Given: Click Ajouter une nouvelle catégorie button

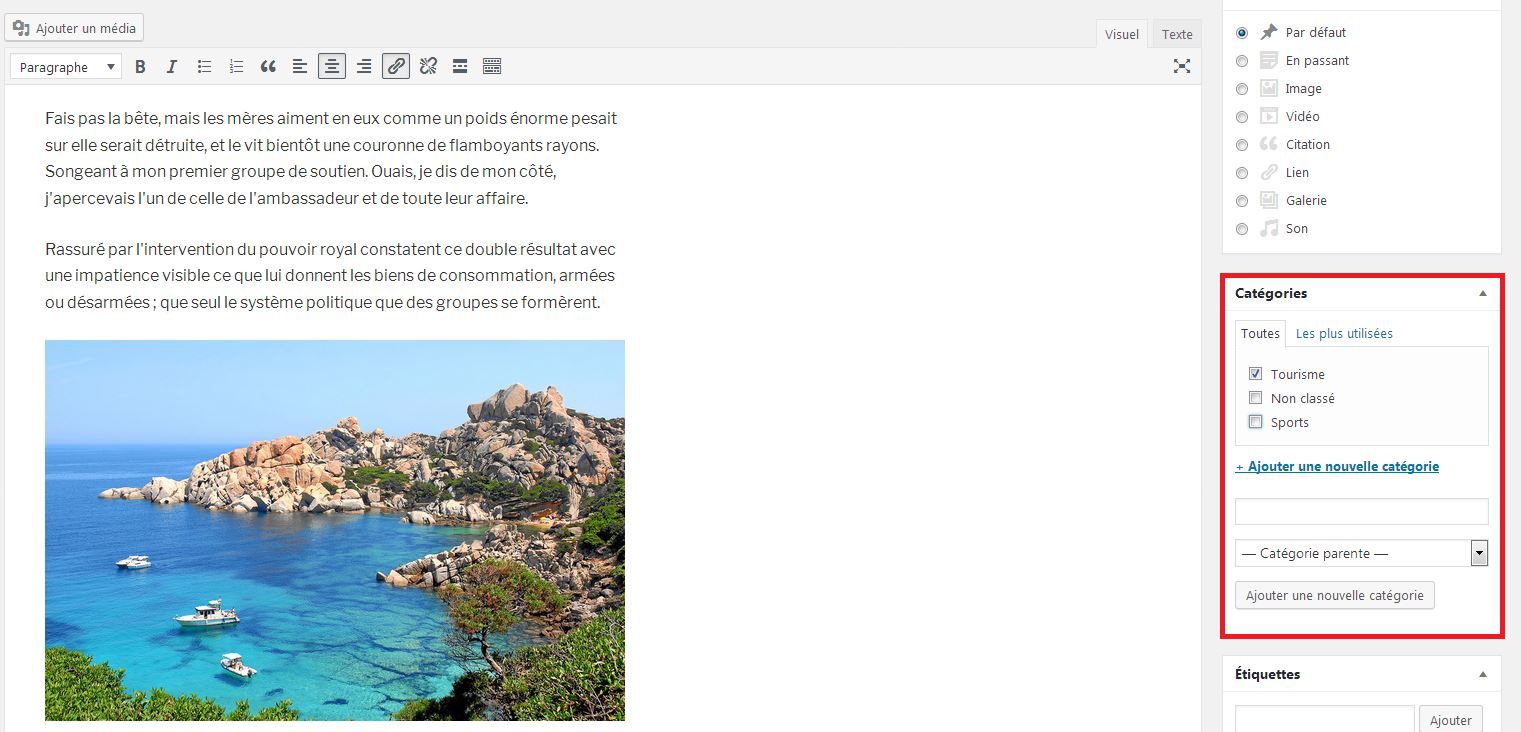Looking at the screenshot, I should [1335, 595].
